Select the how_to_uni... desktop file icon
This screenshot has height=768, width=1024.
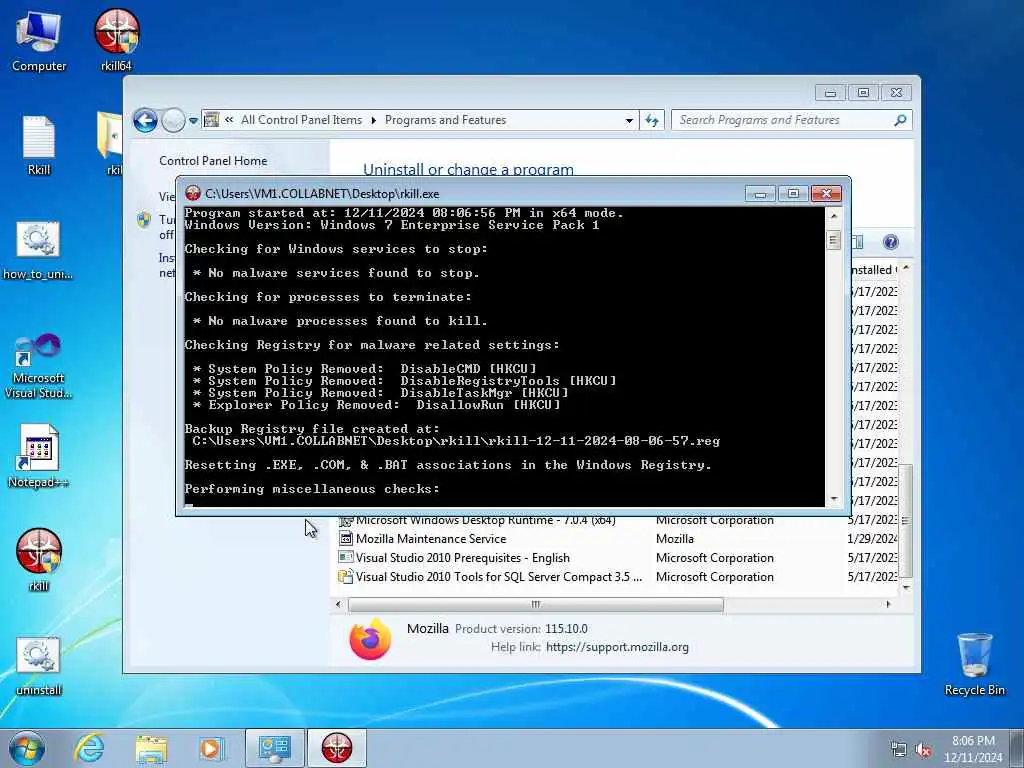pyautogui.click(x=38, y=250)
